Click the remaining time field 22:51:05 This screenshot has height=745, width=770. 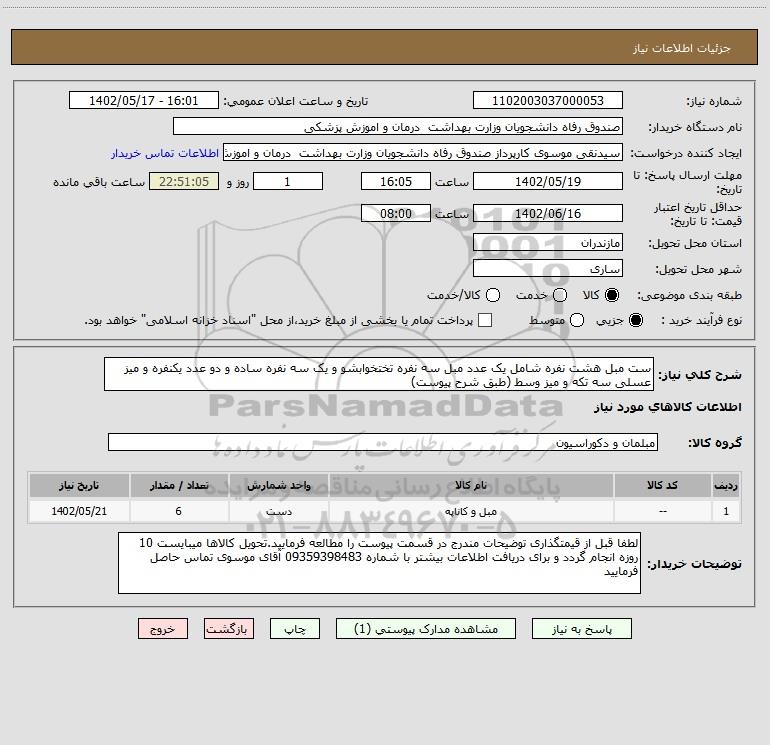[x=184, y=181]
